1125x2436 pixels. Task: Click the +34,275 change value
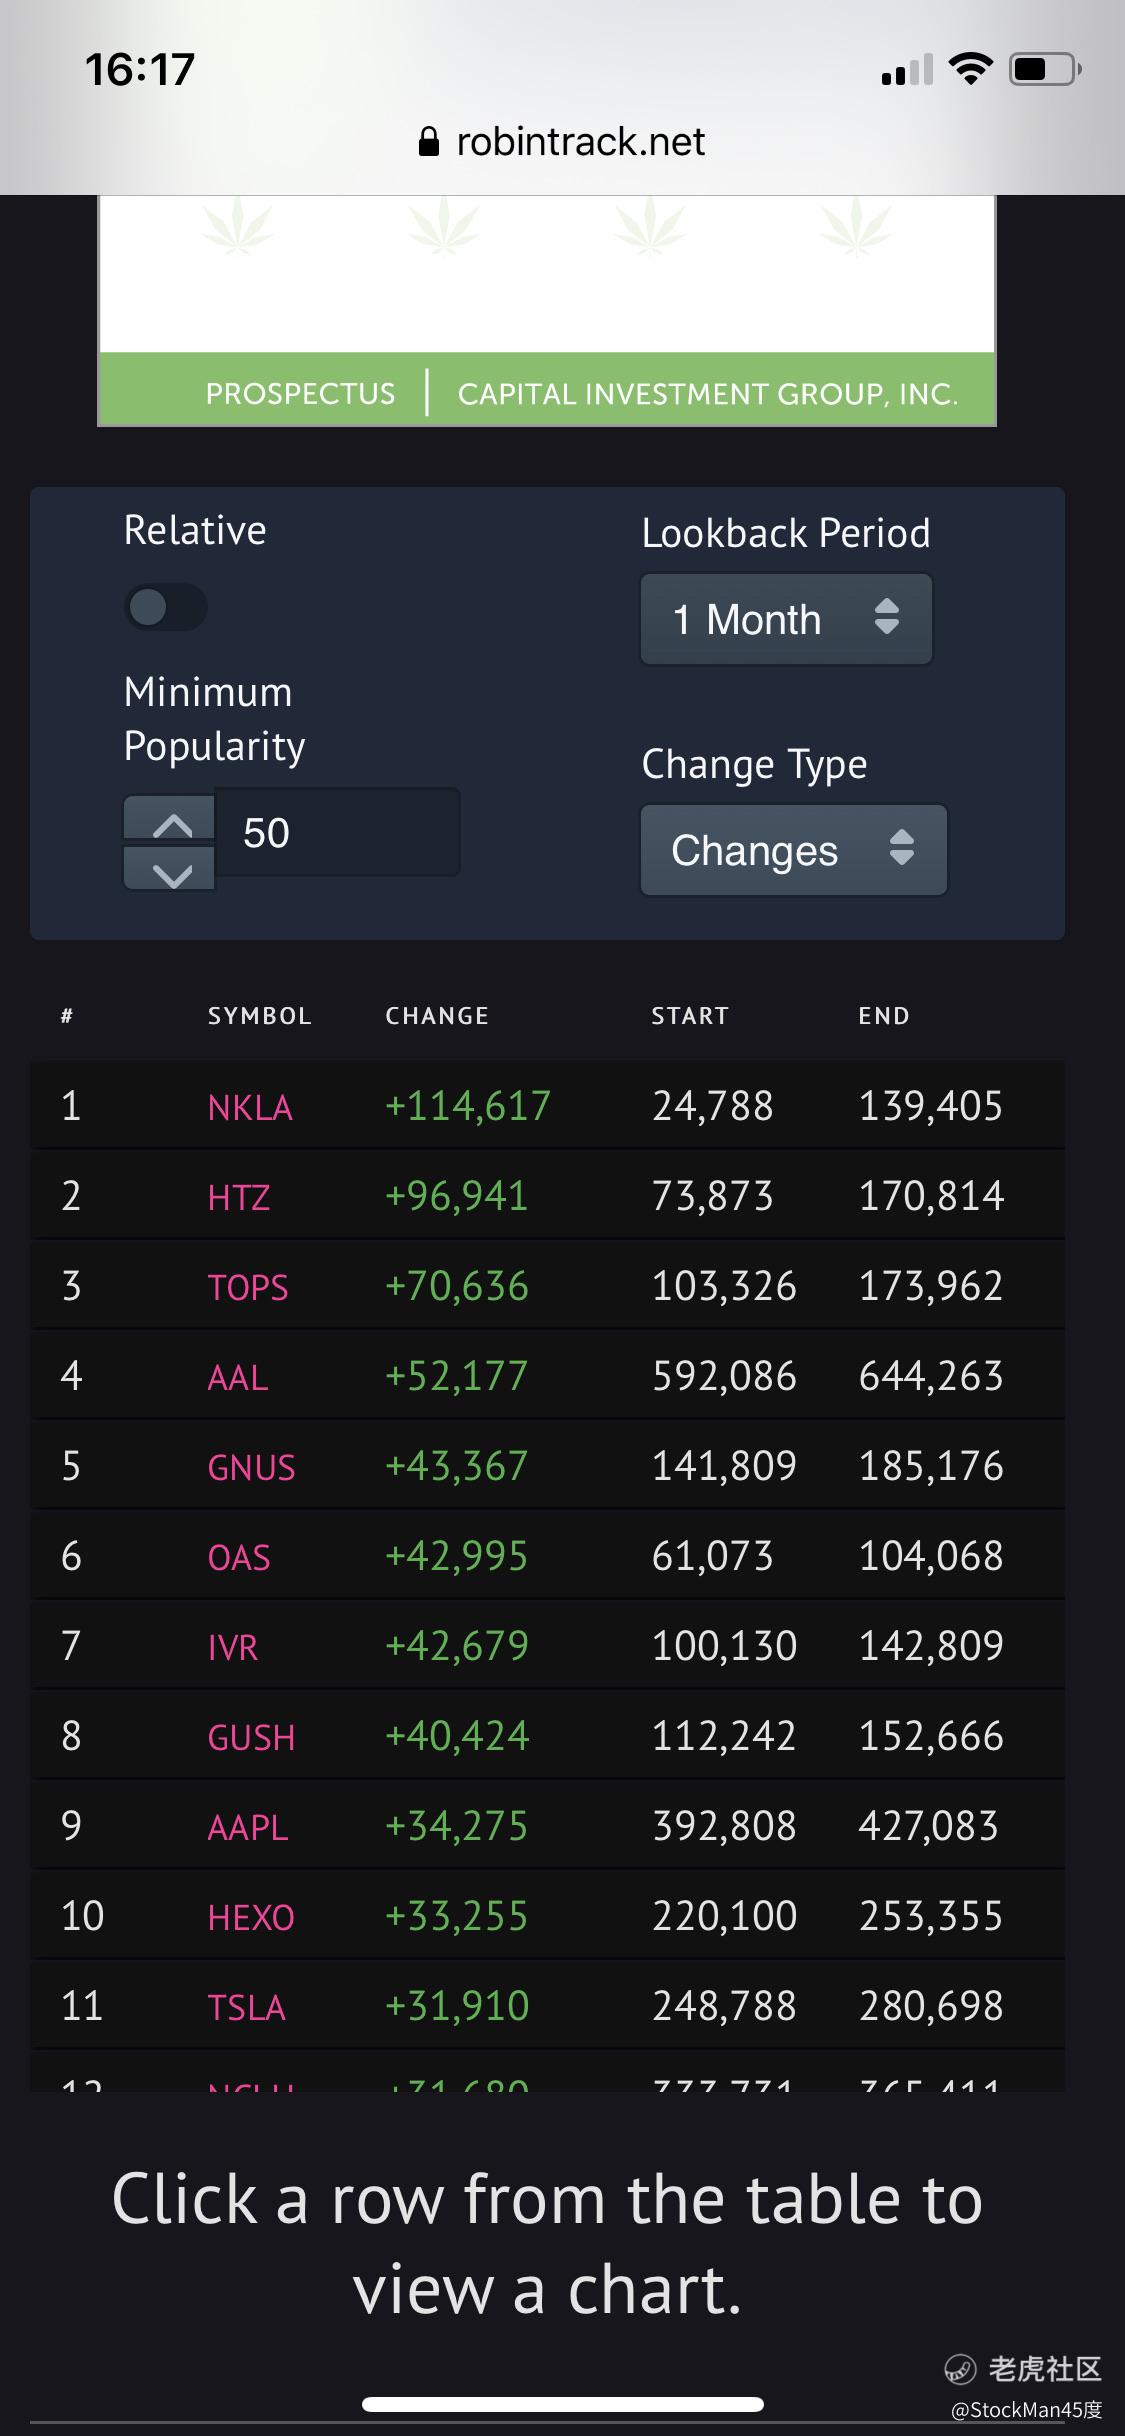457,1826
